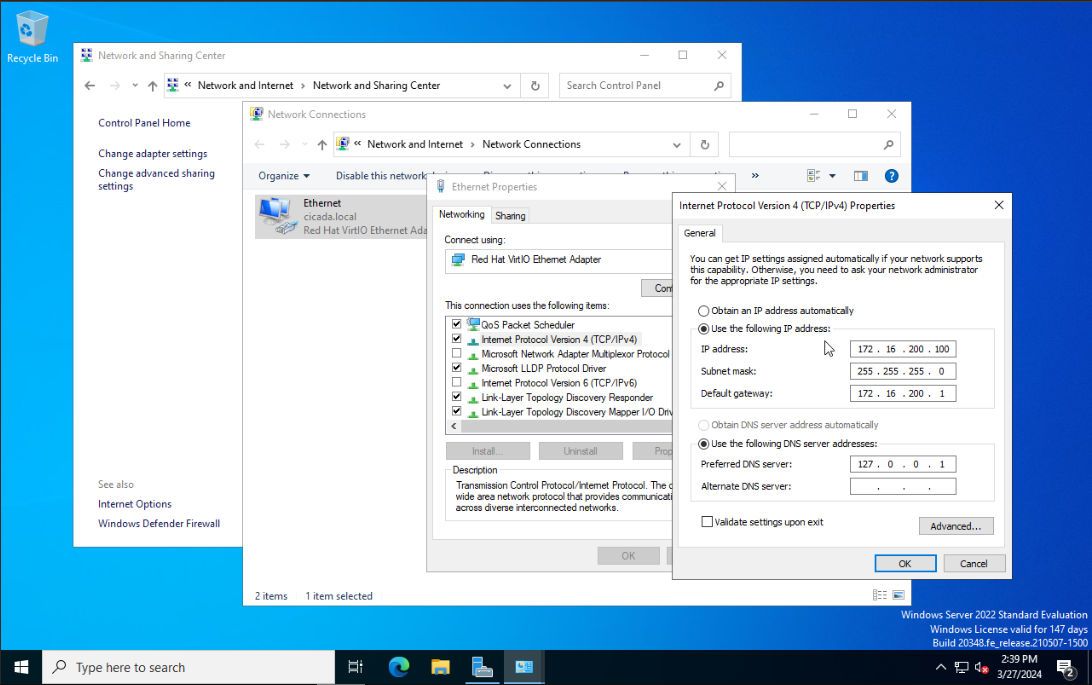
Task: Select Use the following DNS server addresses
Action: 703,443
